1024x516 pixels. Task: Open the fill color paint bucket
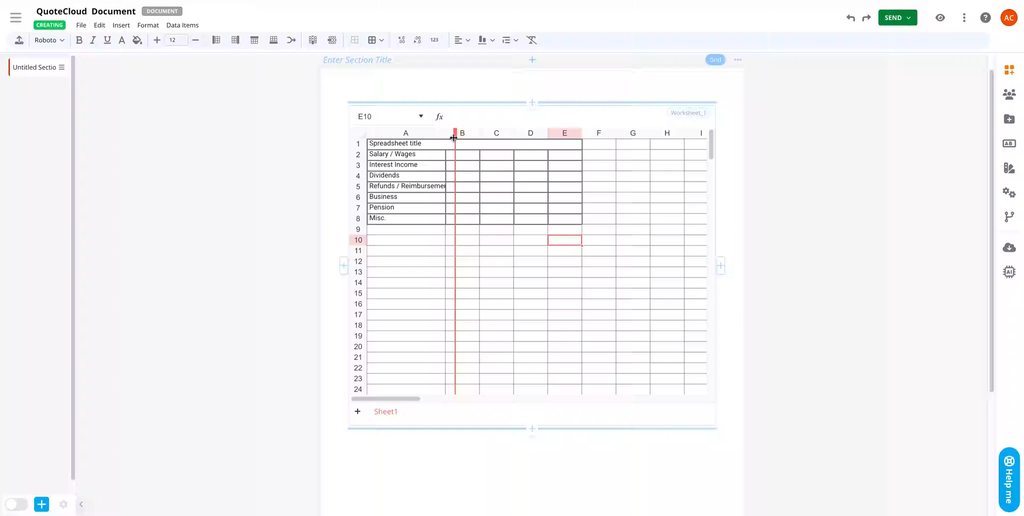coord(137,40)
